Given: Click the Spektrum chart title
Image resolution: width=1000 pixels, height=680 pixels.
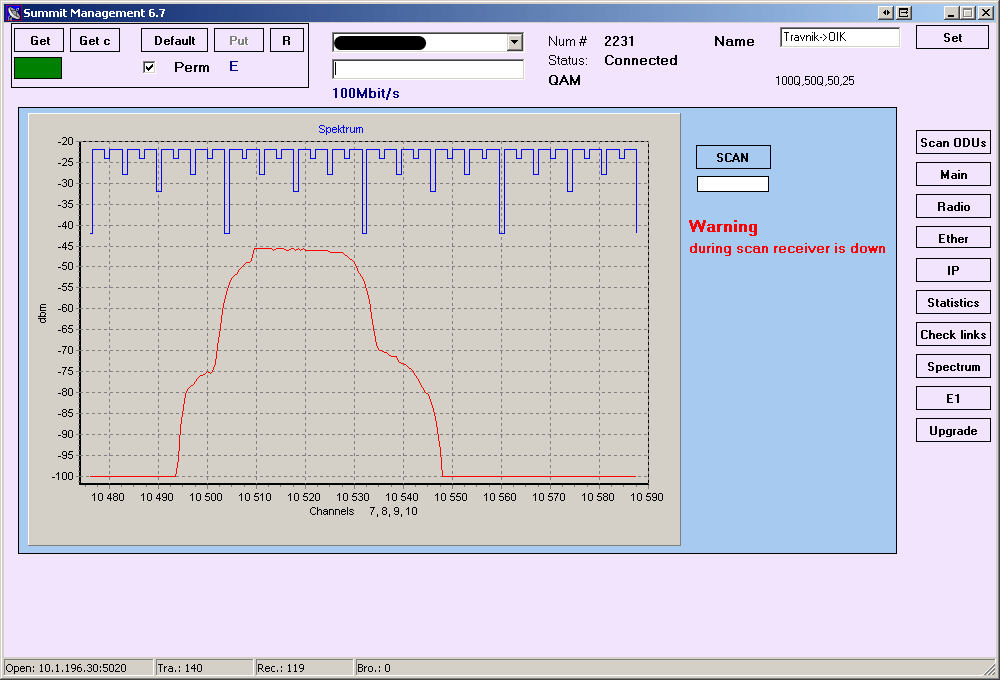Looking at the screenshot, I should (x=341, y=129).
